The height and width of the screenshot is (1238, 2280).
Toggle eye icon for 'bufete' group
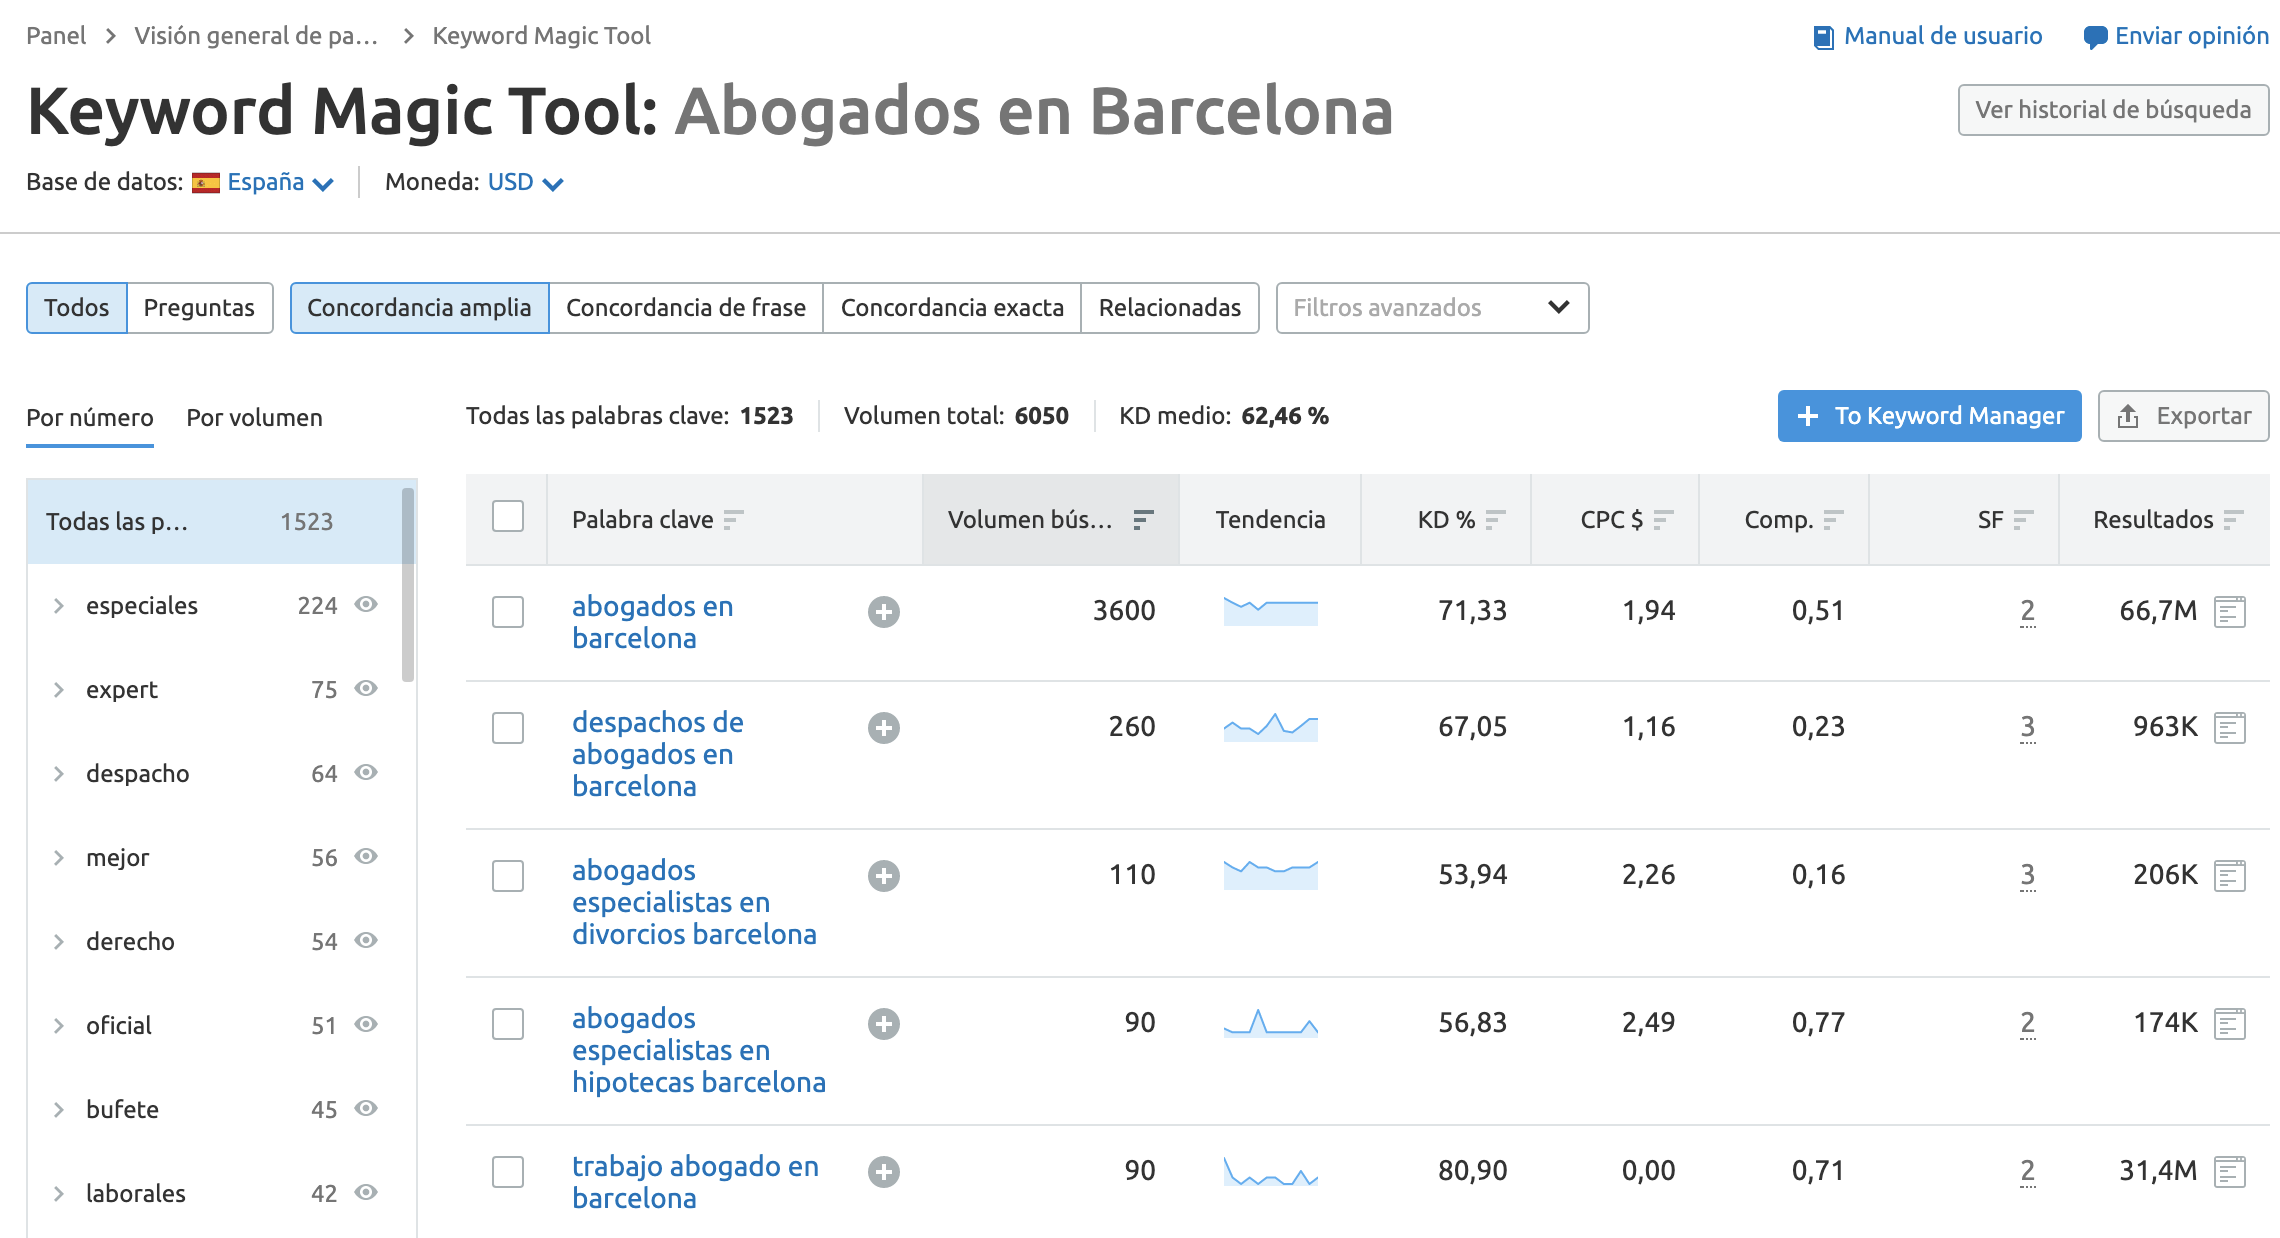tap(367, 1108)
